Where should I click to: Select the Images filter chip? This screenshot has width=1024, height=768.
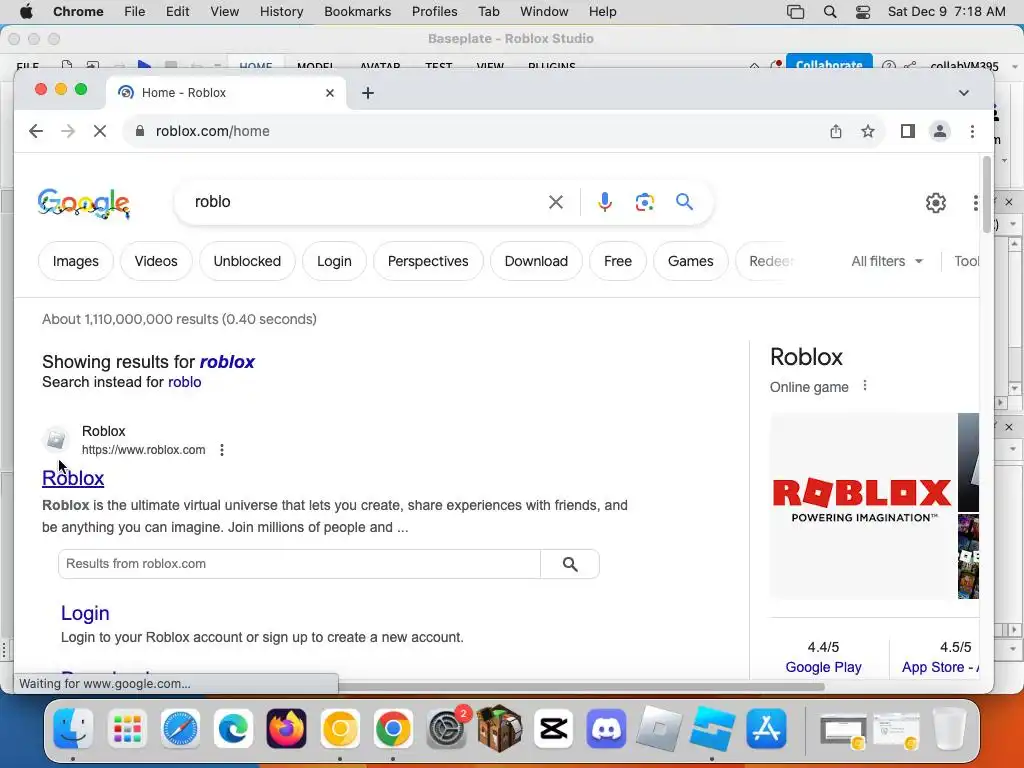tap(76, 261)
